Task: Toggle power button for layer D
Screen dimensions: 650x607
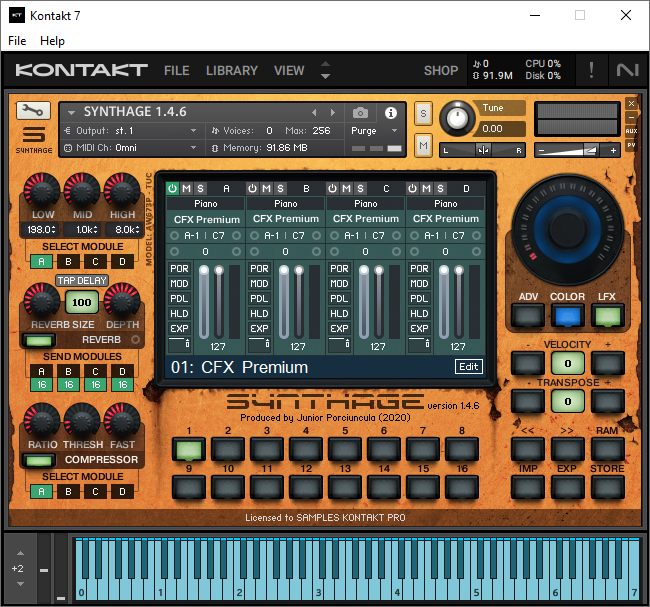Action: tap(412, 189)
